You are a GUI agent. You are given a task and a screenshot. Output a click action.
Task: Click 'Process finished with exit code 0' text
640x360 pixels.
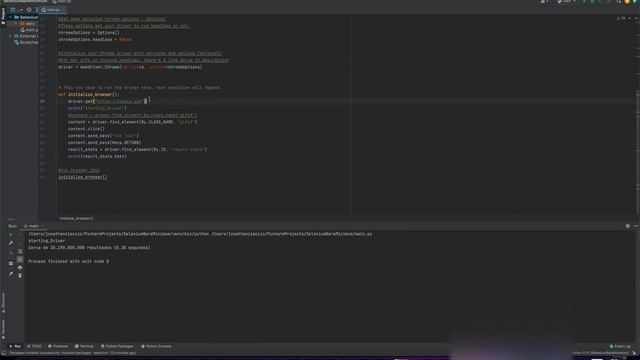click(x=69, y=261)
